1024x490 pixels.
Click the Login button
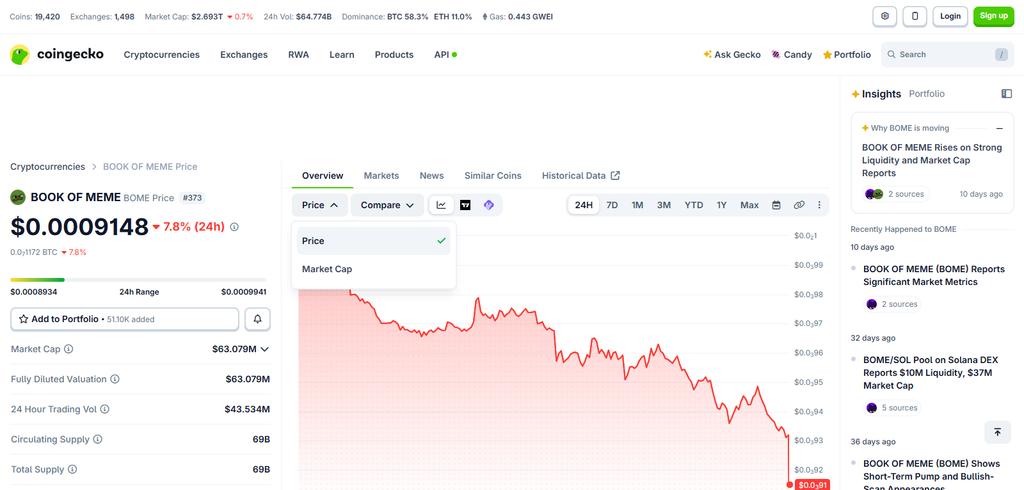tap(950, 16)
